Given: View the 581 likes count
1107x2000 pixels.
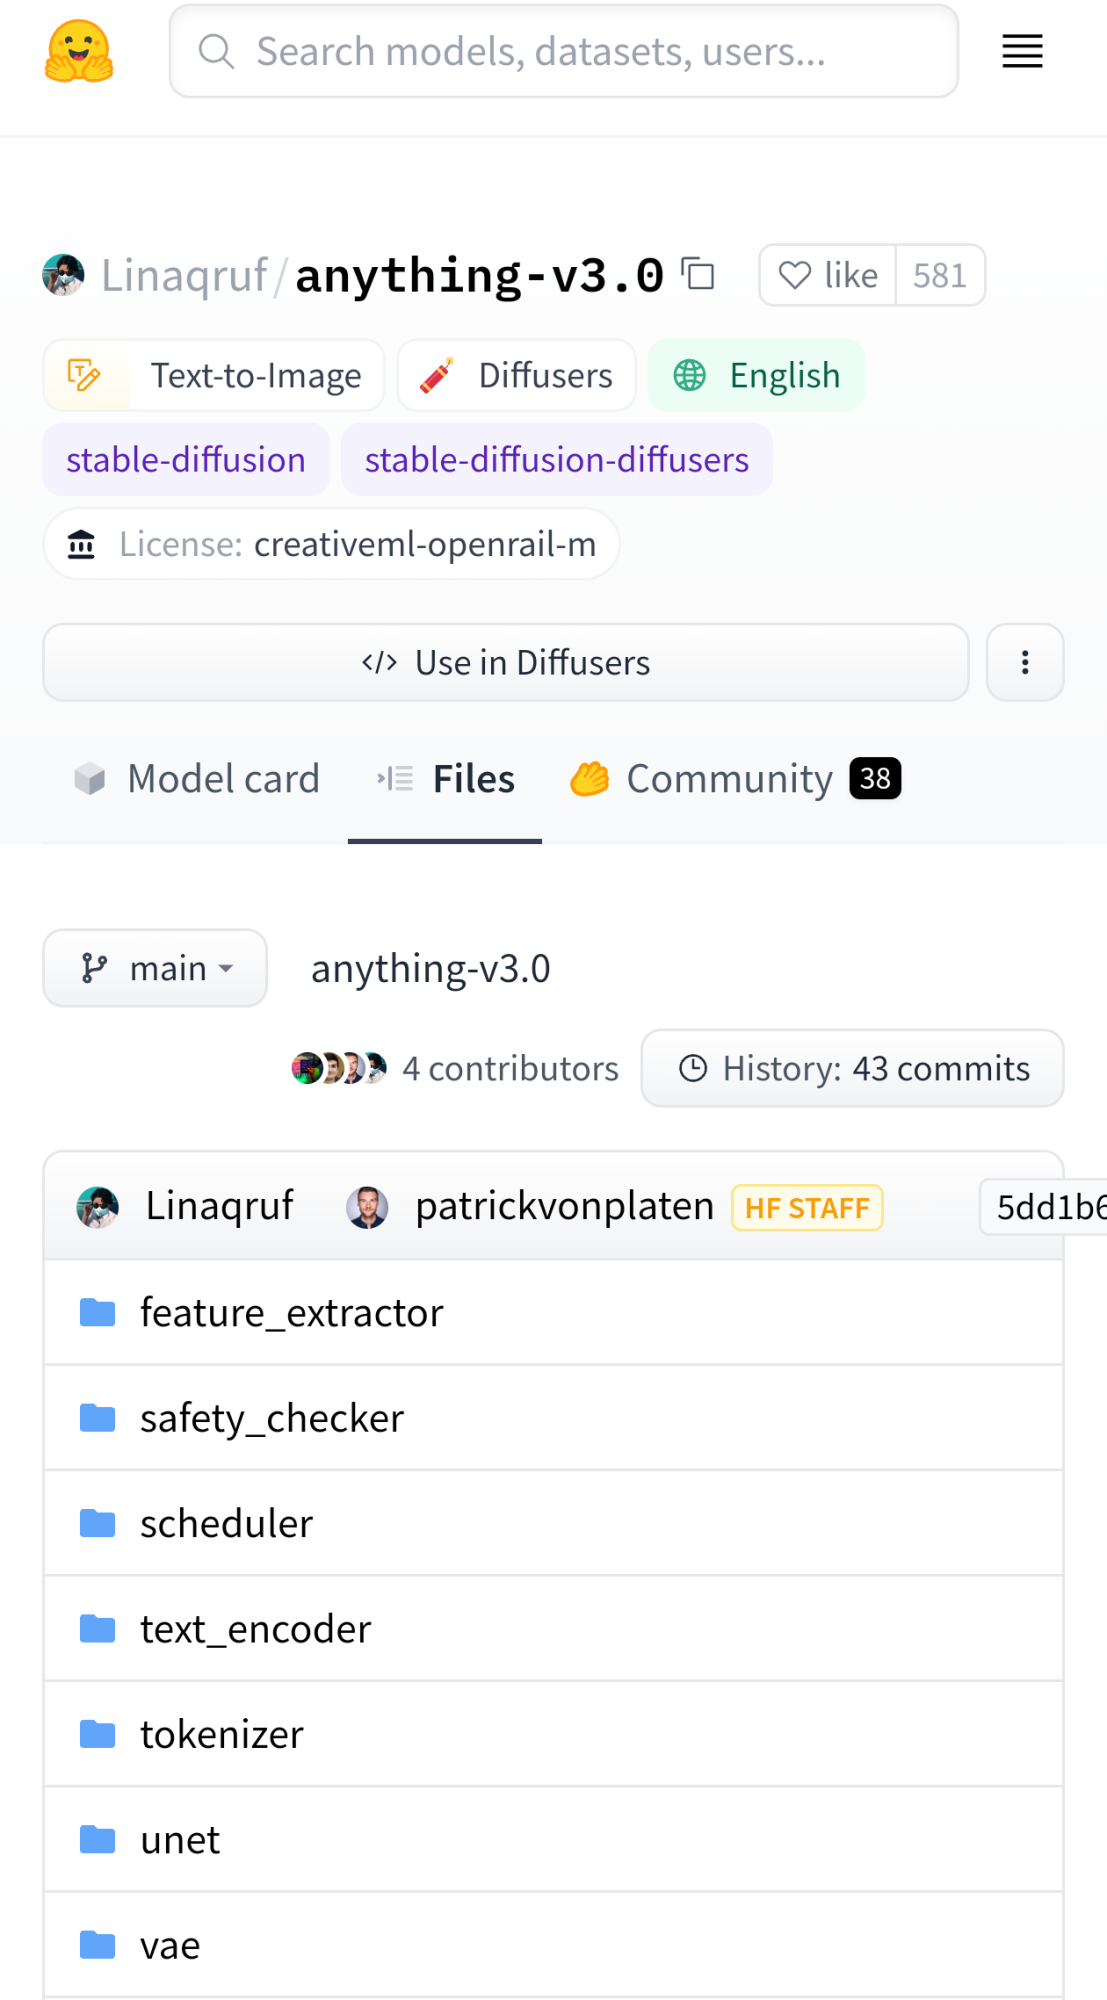Looking at the screenshot, I should pos(940,275).
